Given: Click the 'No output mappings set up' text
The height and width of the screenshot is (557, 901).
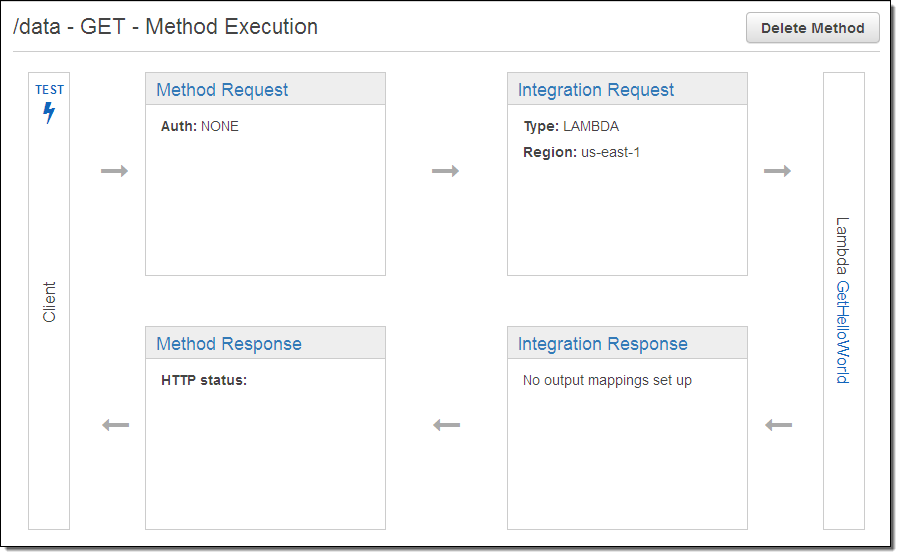Looking at the screenshot, I should coord(607,381).
